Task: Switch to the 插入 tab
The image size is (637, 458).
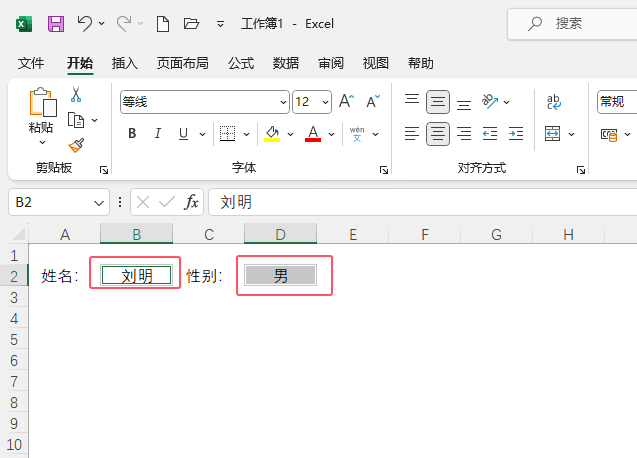Action: pos(125,63)
